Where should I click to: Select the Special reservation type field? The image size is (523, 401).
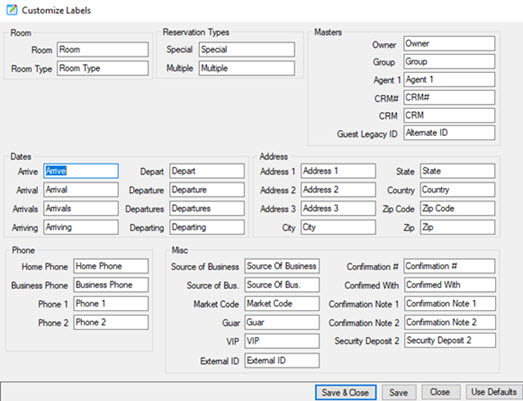(x=247, y=50)
